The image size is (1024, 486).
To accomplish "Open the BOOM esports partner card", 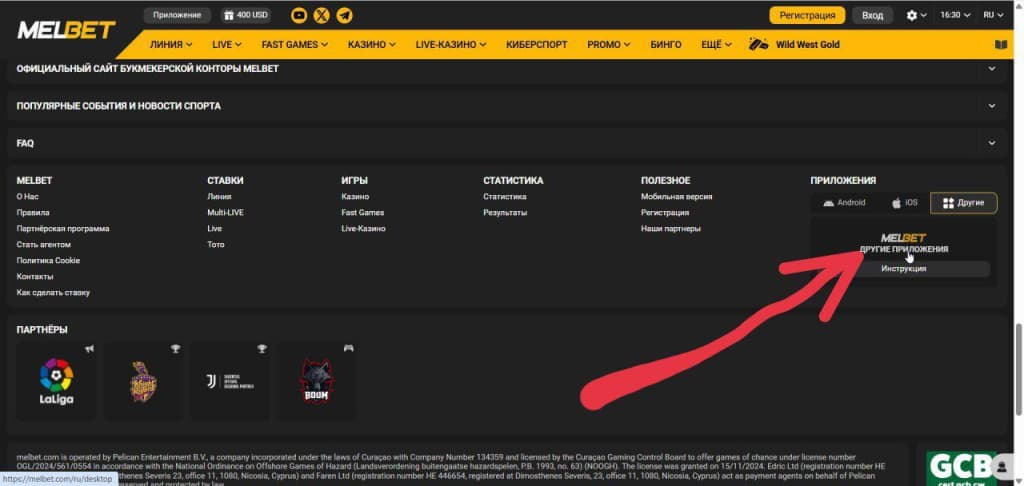I will pos(317,381).
